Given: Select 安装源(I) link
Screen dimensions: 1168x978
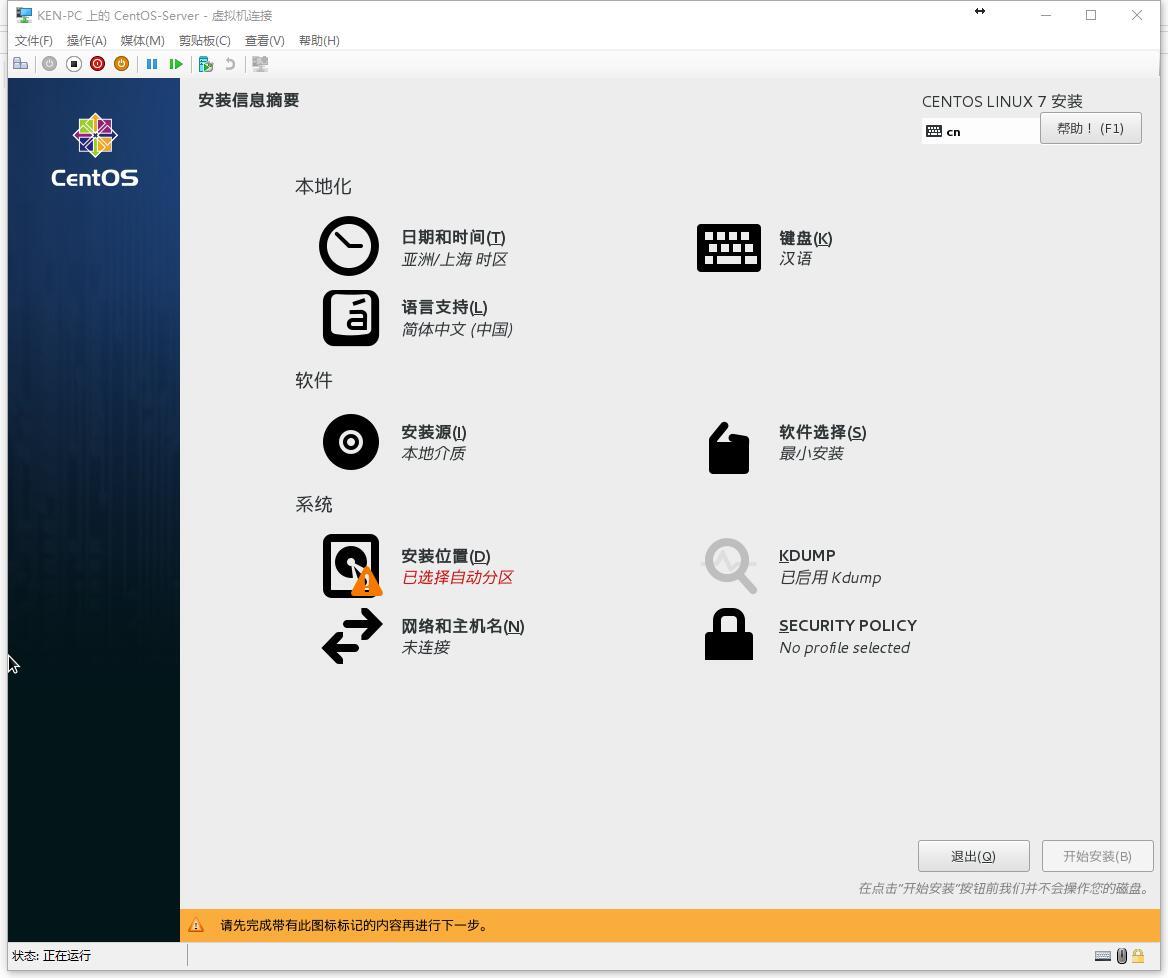Looking at the screenshot, I should [434, 433].
